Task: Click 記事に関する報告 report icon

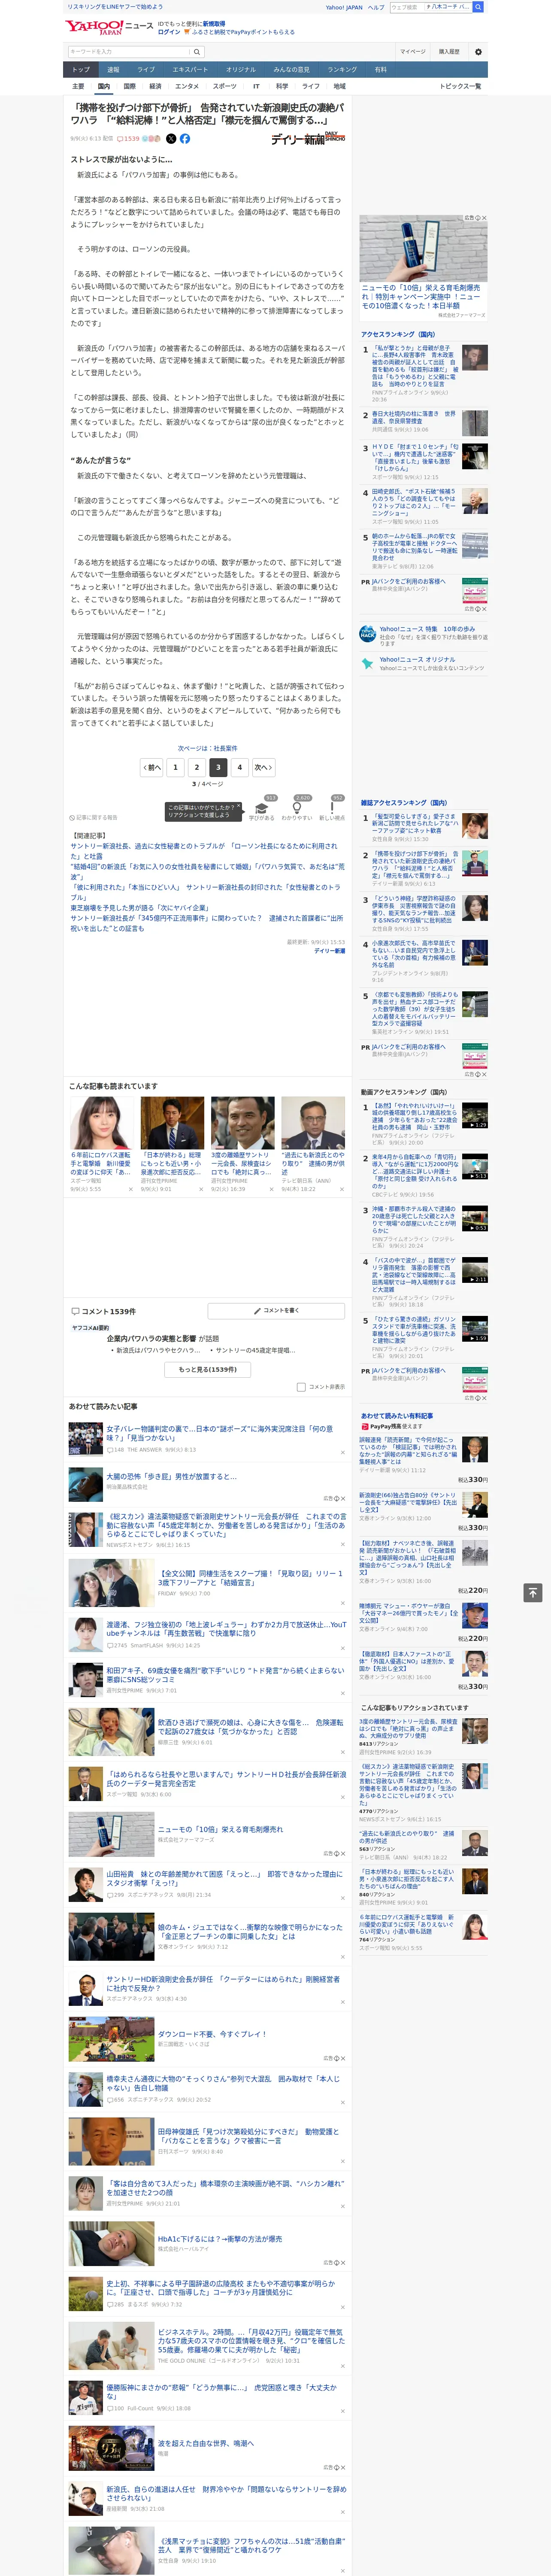Action: click(93, 817)
